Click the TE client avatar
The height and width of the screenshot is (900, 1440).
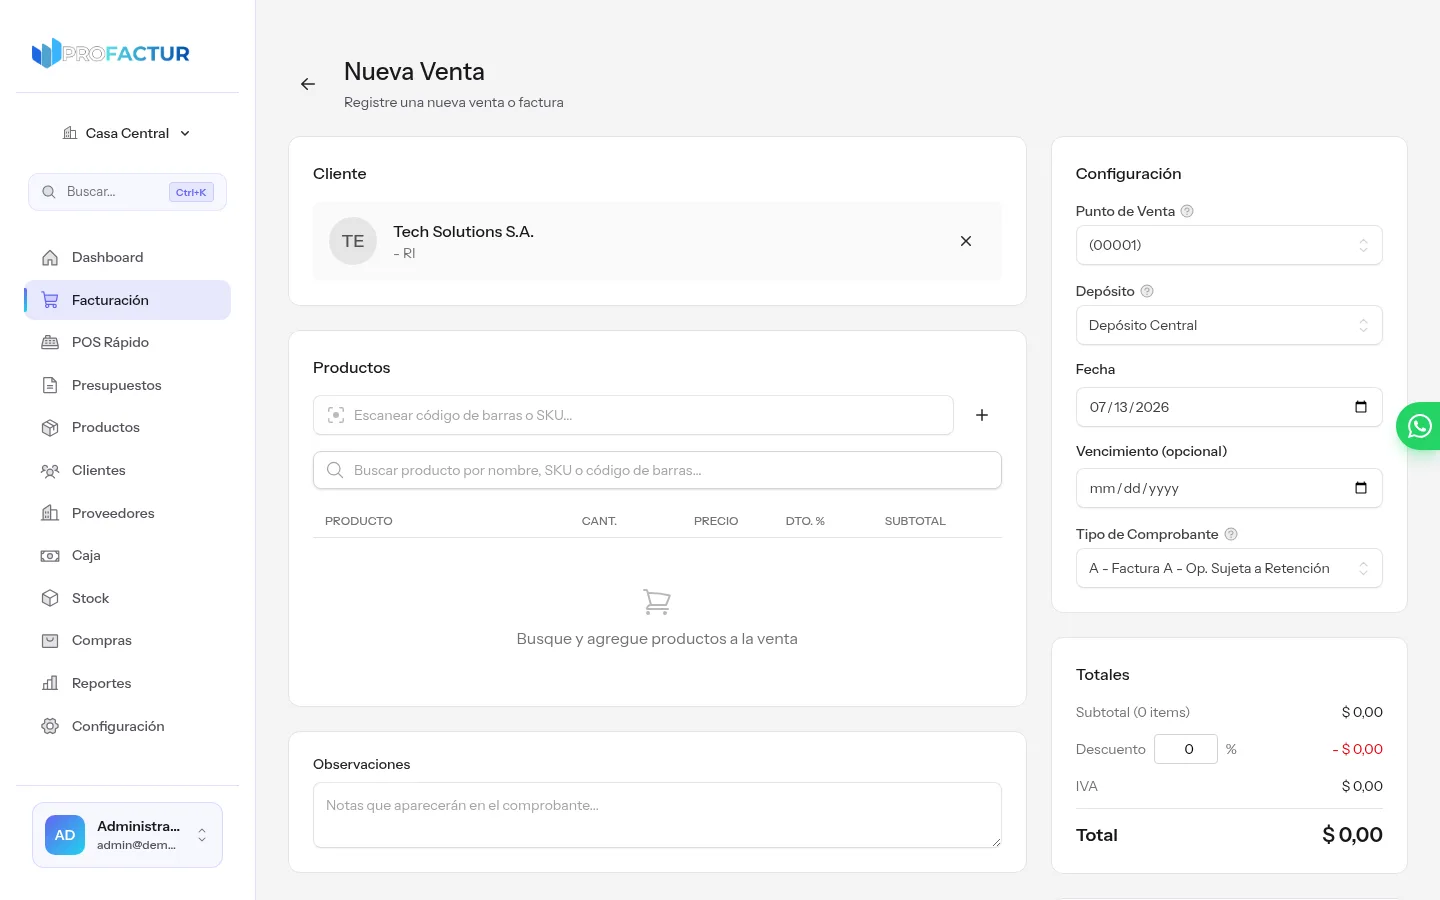tap(353, 241)
